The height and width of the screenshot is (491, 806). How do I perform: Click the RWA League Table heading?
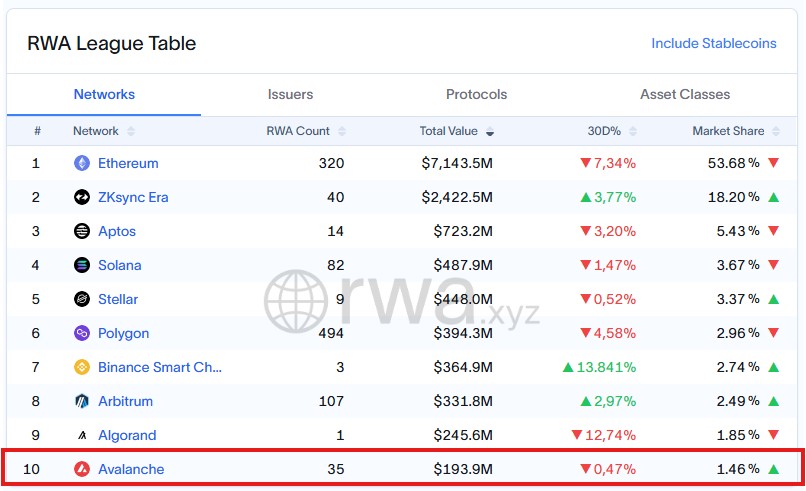(112, 43)
